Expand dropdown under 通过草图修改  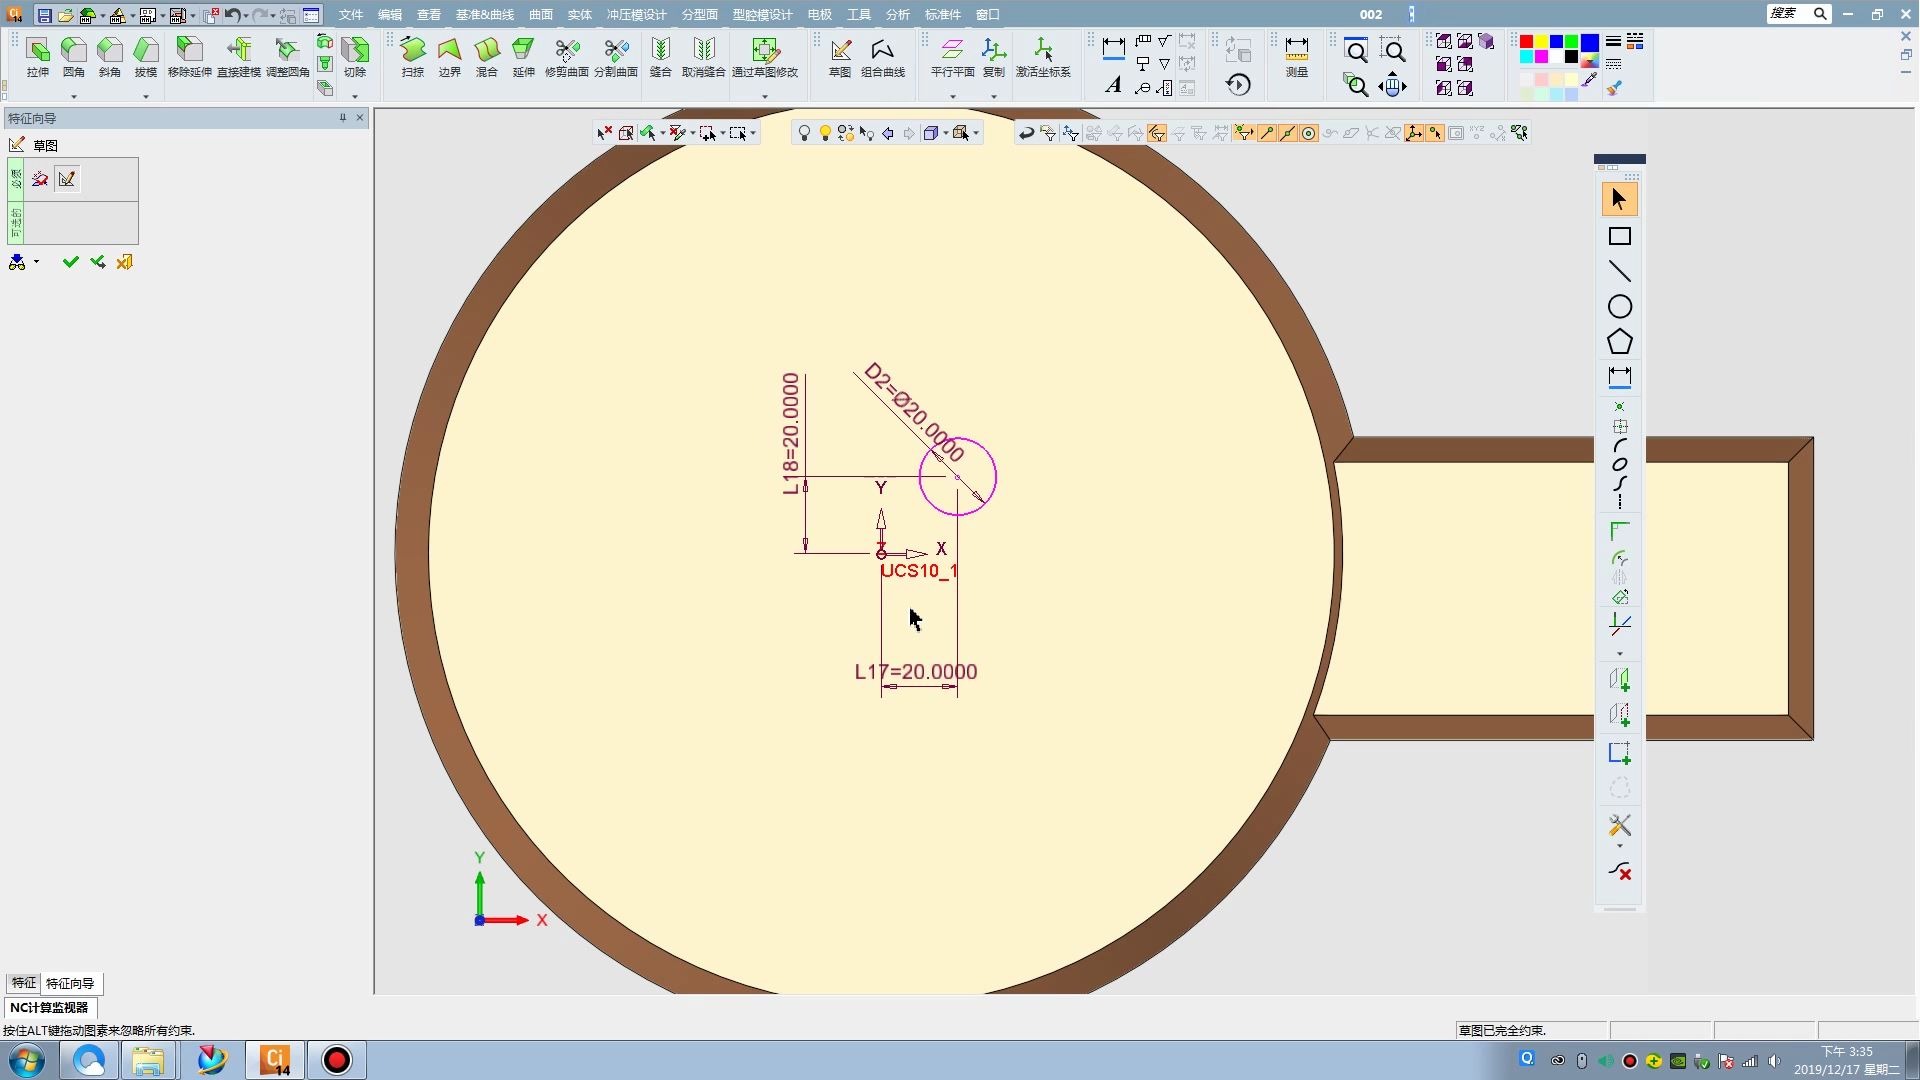(x=765, y=96)
